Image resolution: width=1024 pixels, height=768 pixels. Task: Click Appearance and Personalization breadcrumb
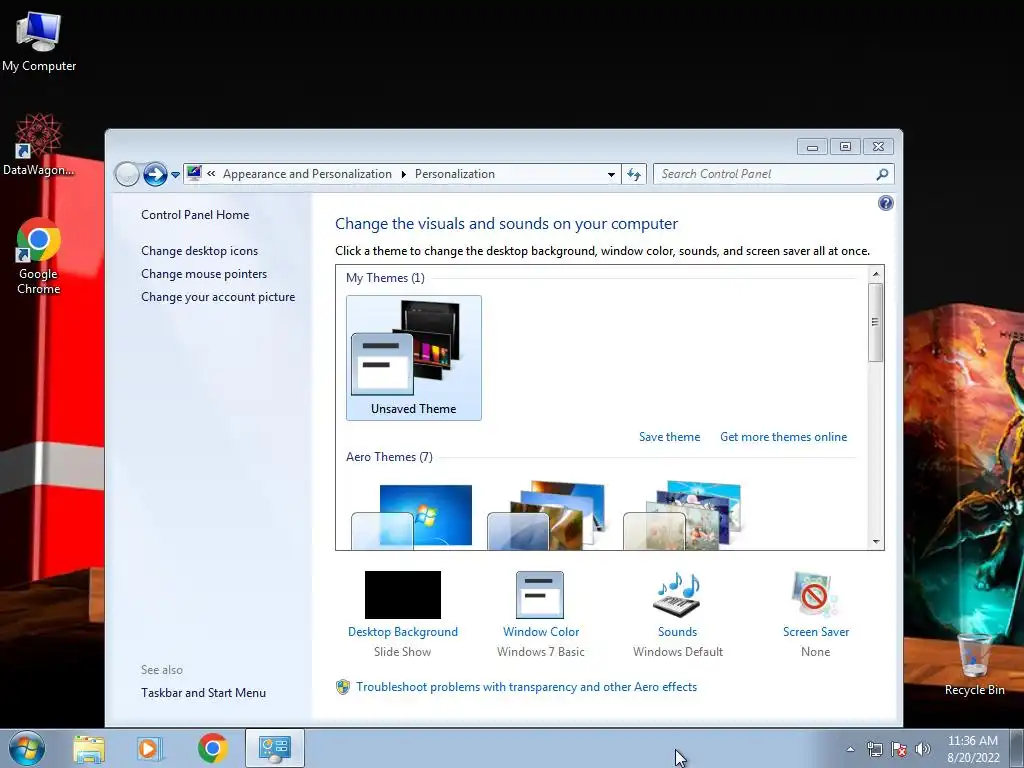tap(307, 174)
